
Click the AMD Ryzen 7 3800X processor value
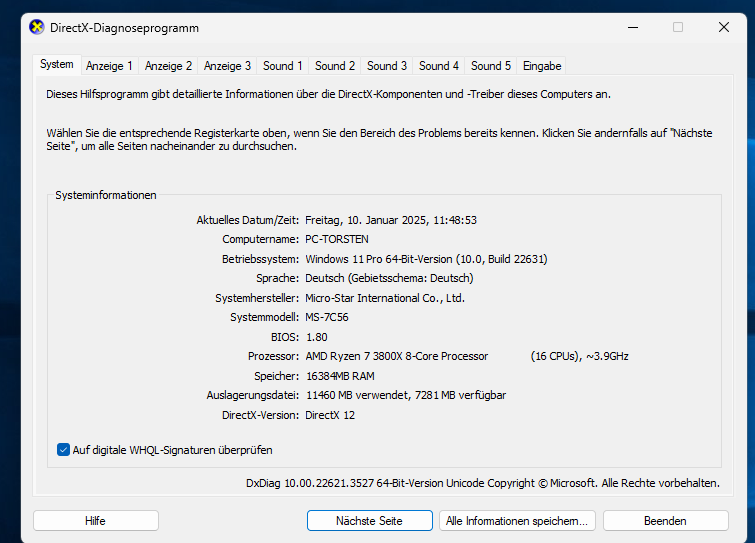tap(397, 356)
